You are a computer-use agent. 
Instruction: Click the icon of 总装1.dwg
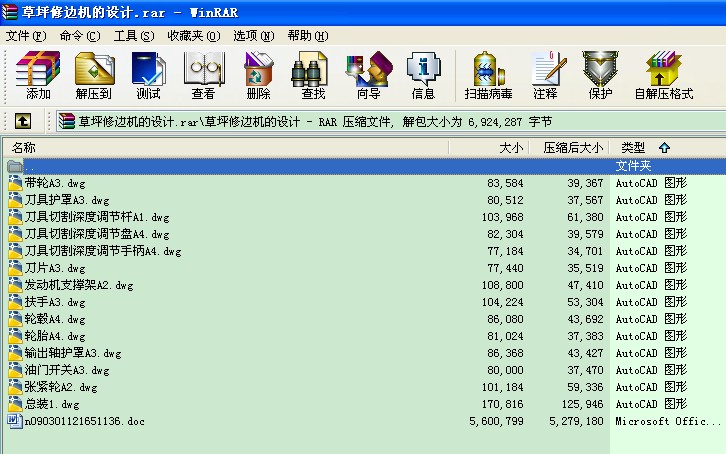15,404
